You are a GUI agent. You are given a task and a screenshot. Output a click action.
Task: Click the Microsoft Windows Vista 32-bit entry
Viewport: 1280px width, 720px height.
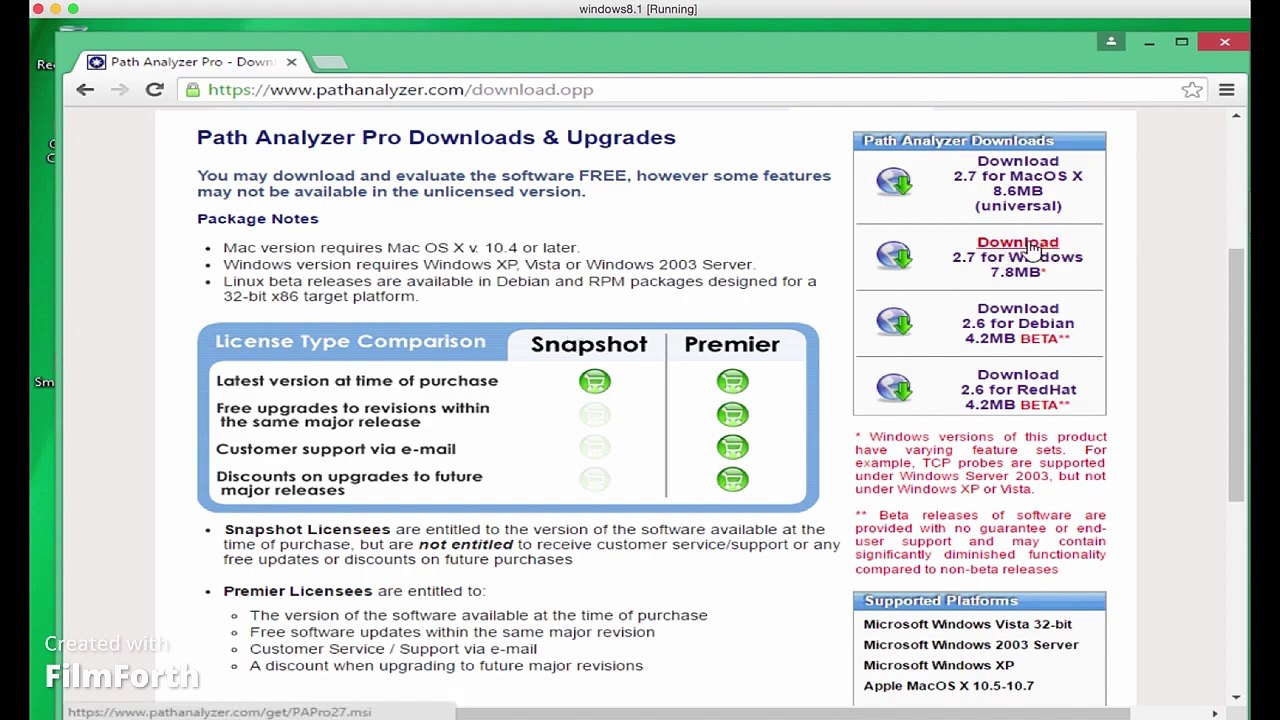click(x=968, y=624)
